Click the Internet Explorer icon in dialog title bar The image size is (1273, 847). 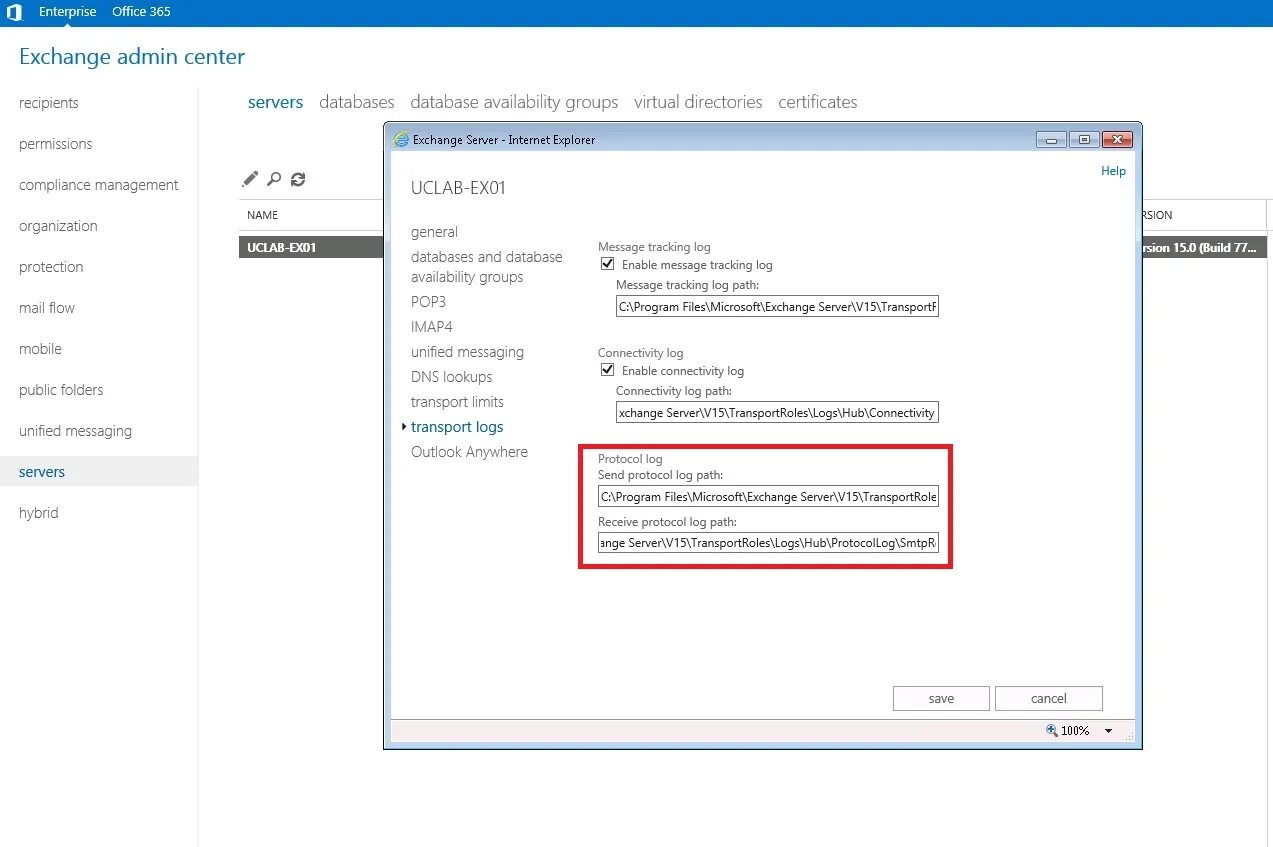pyautogui.click(x=402, y=140)
